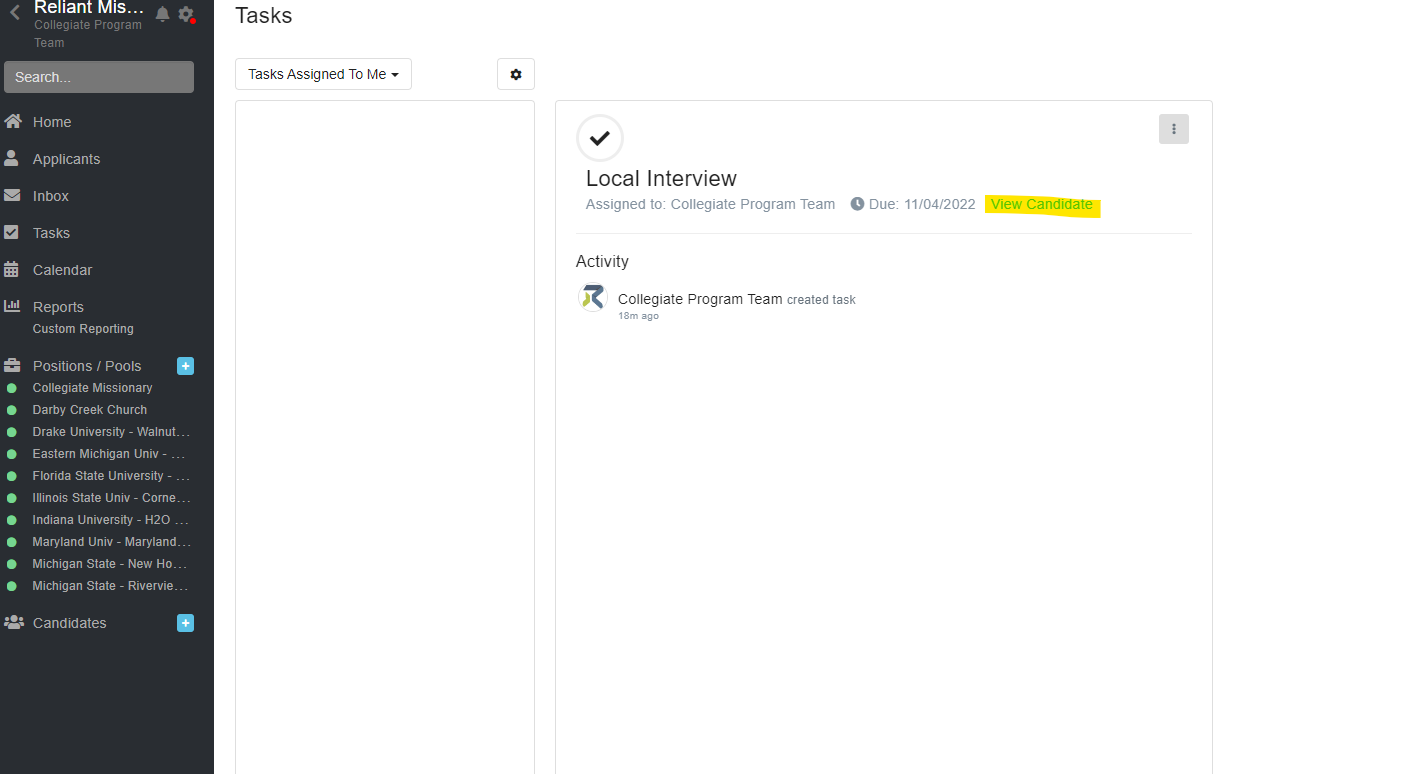Screen dimensions: 1423x774
Task: Click the back chevron beside Reliant Mission
Action: (15, 13)
